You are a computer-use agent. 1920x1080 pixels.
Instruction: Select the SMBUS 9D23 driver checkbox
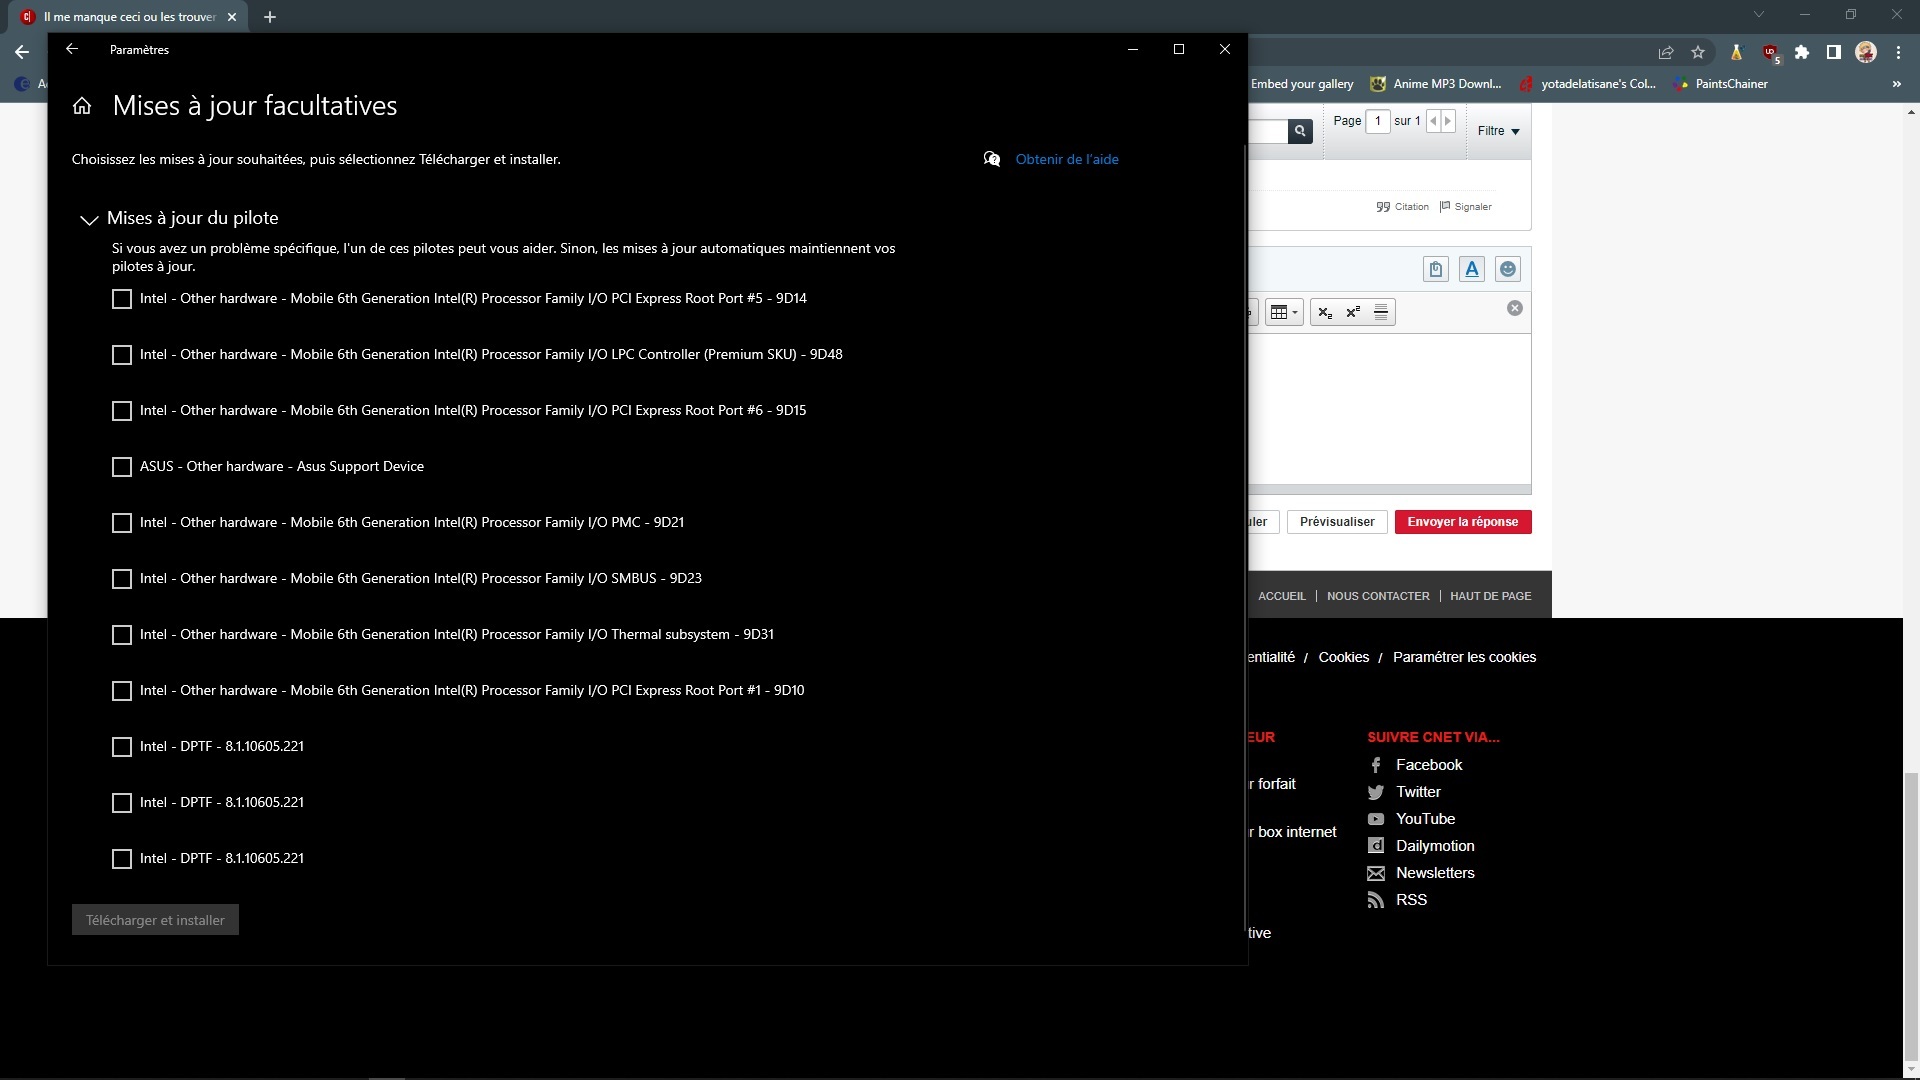(122, 579)
